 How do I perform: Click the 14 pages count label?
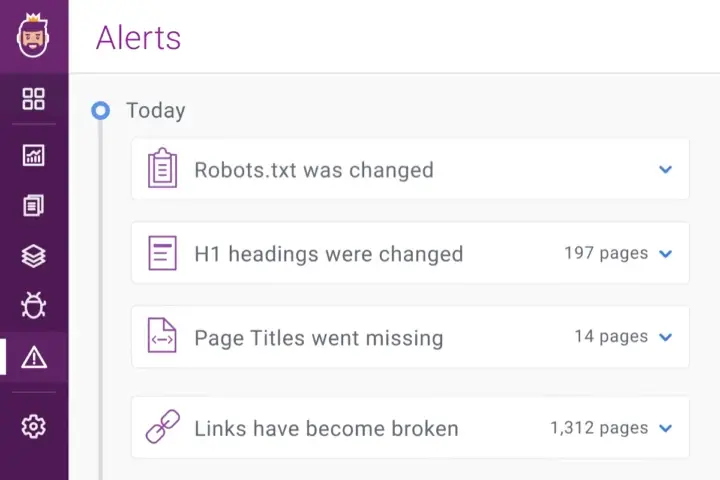[x=610, y=337]
